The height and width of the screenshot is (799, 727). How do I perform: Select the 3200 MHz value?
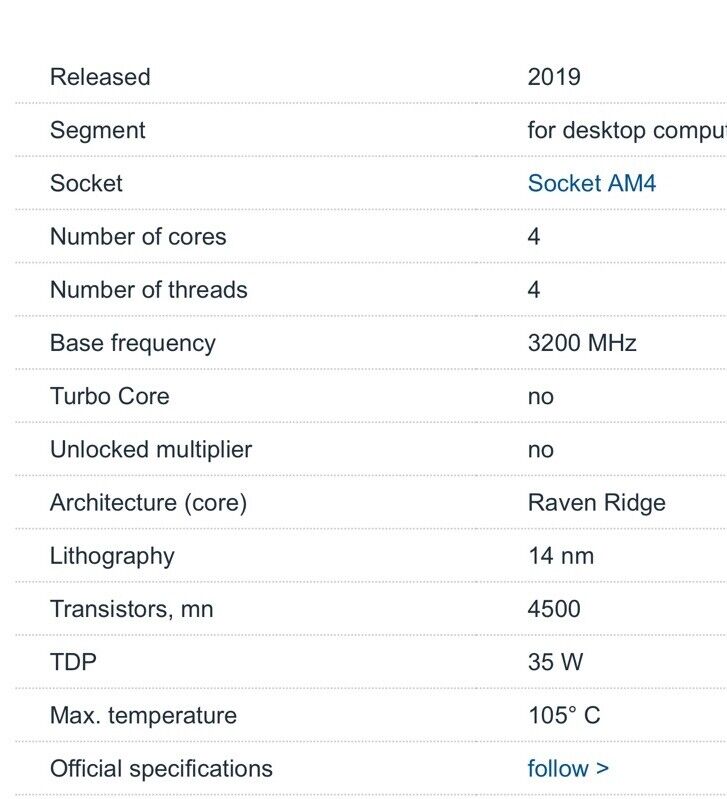582,343
